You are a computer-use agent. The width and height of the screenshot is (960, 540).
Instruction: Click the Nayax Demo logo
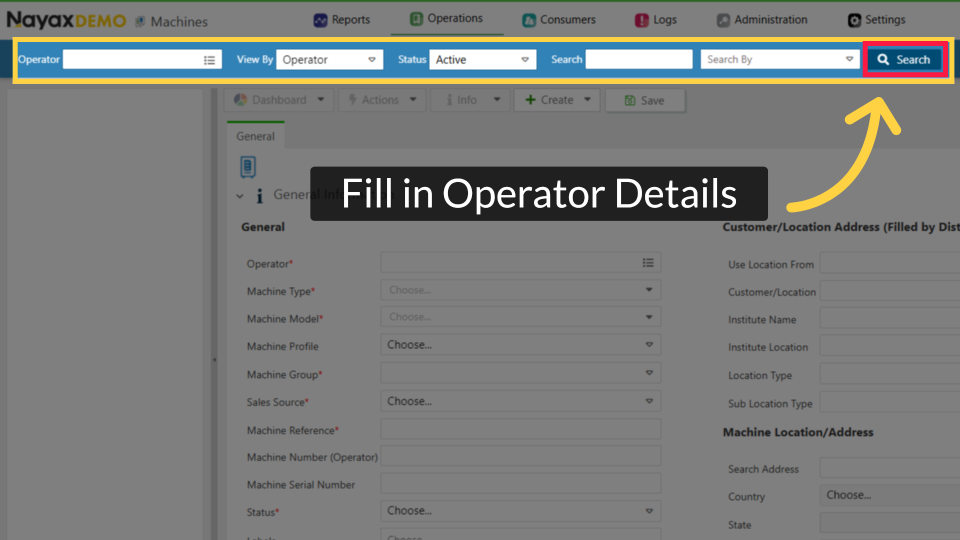coord(66,20)
